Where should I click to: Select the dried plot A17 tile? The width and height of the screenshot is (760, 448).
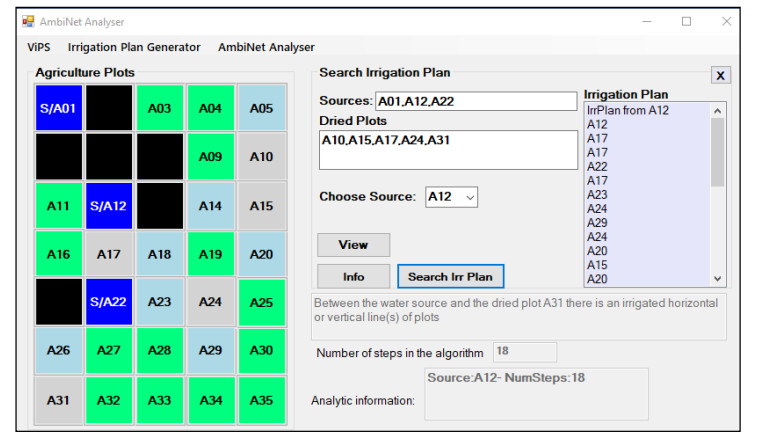(110, 254)
